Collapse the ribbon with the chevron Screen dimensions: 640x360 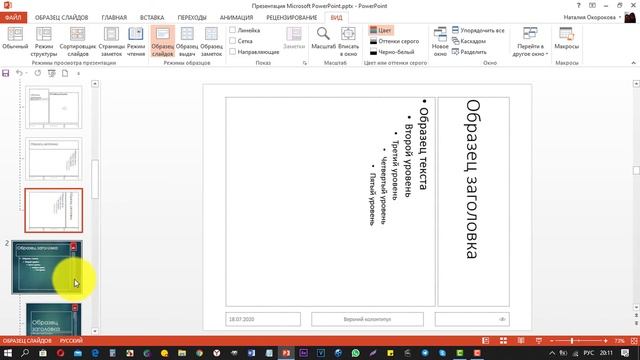pyautogui.click(x=633, y=63)
